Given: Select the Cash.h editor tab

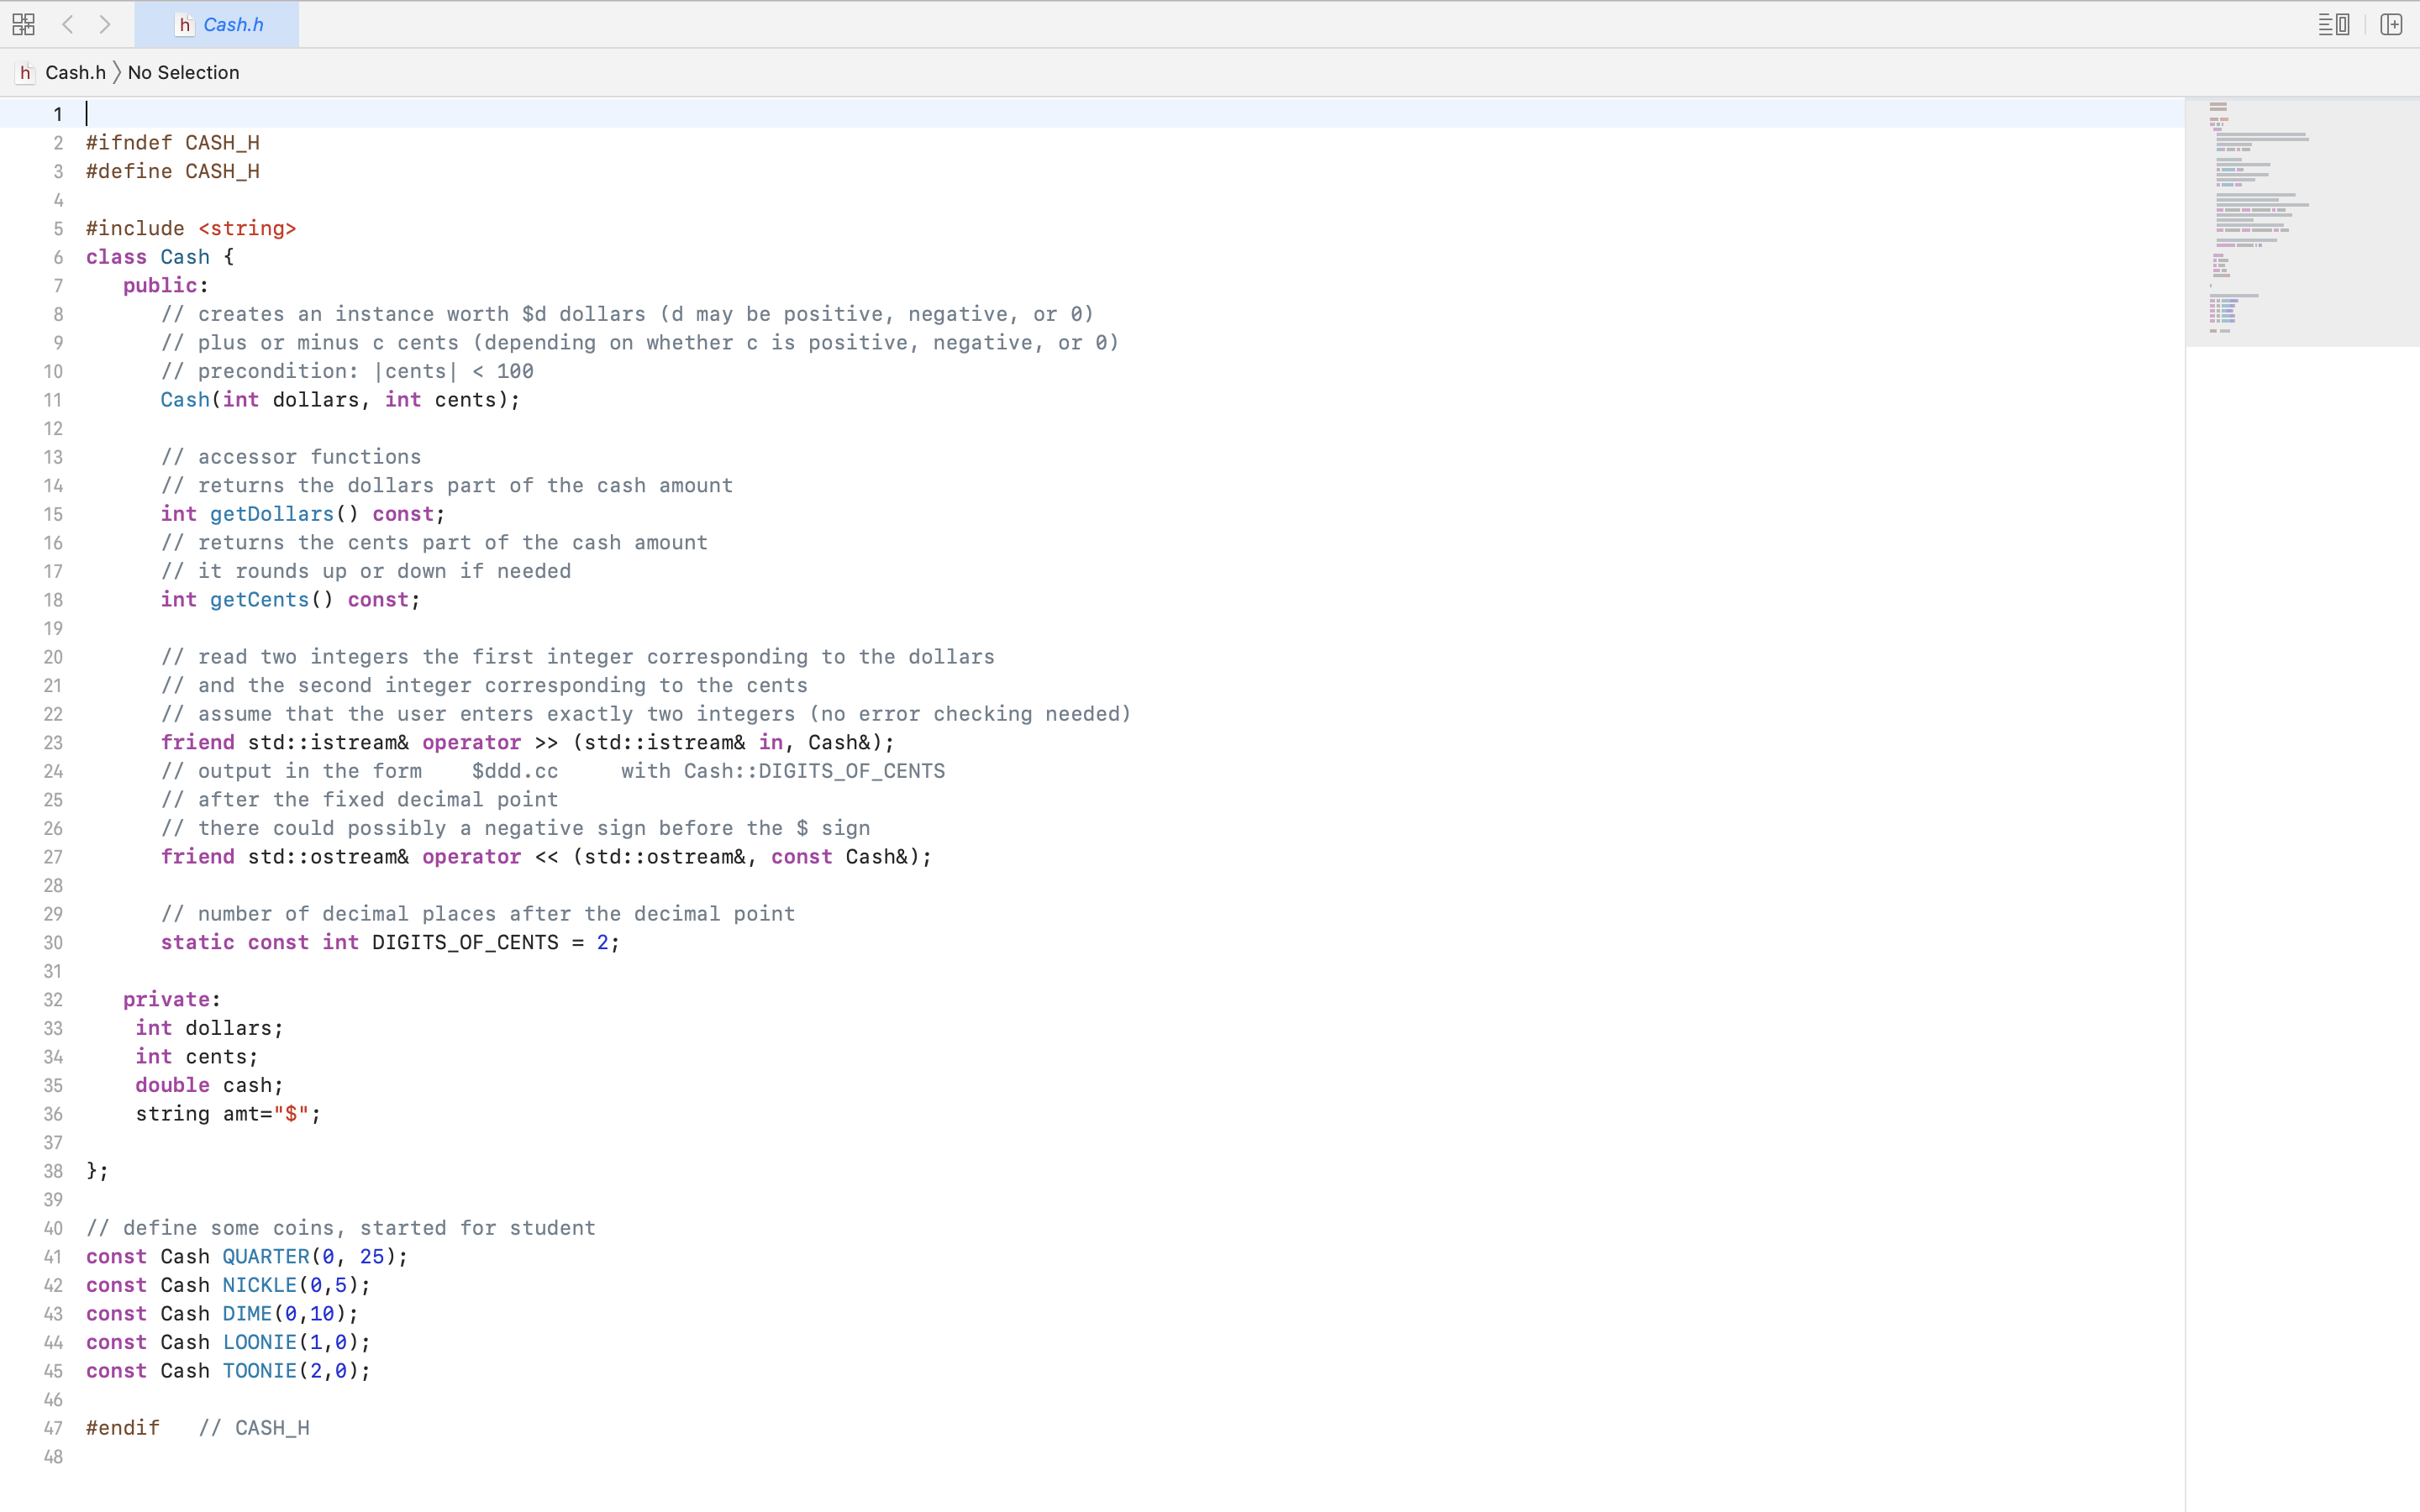Looking at the screenshot, I should 232,25.
